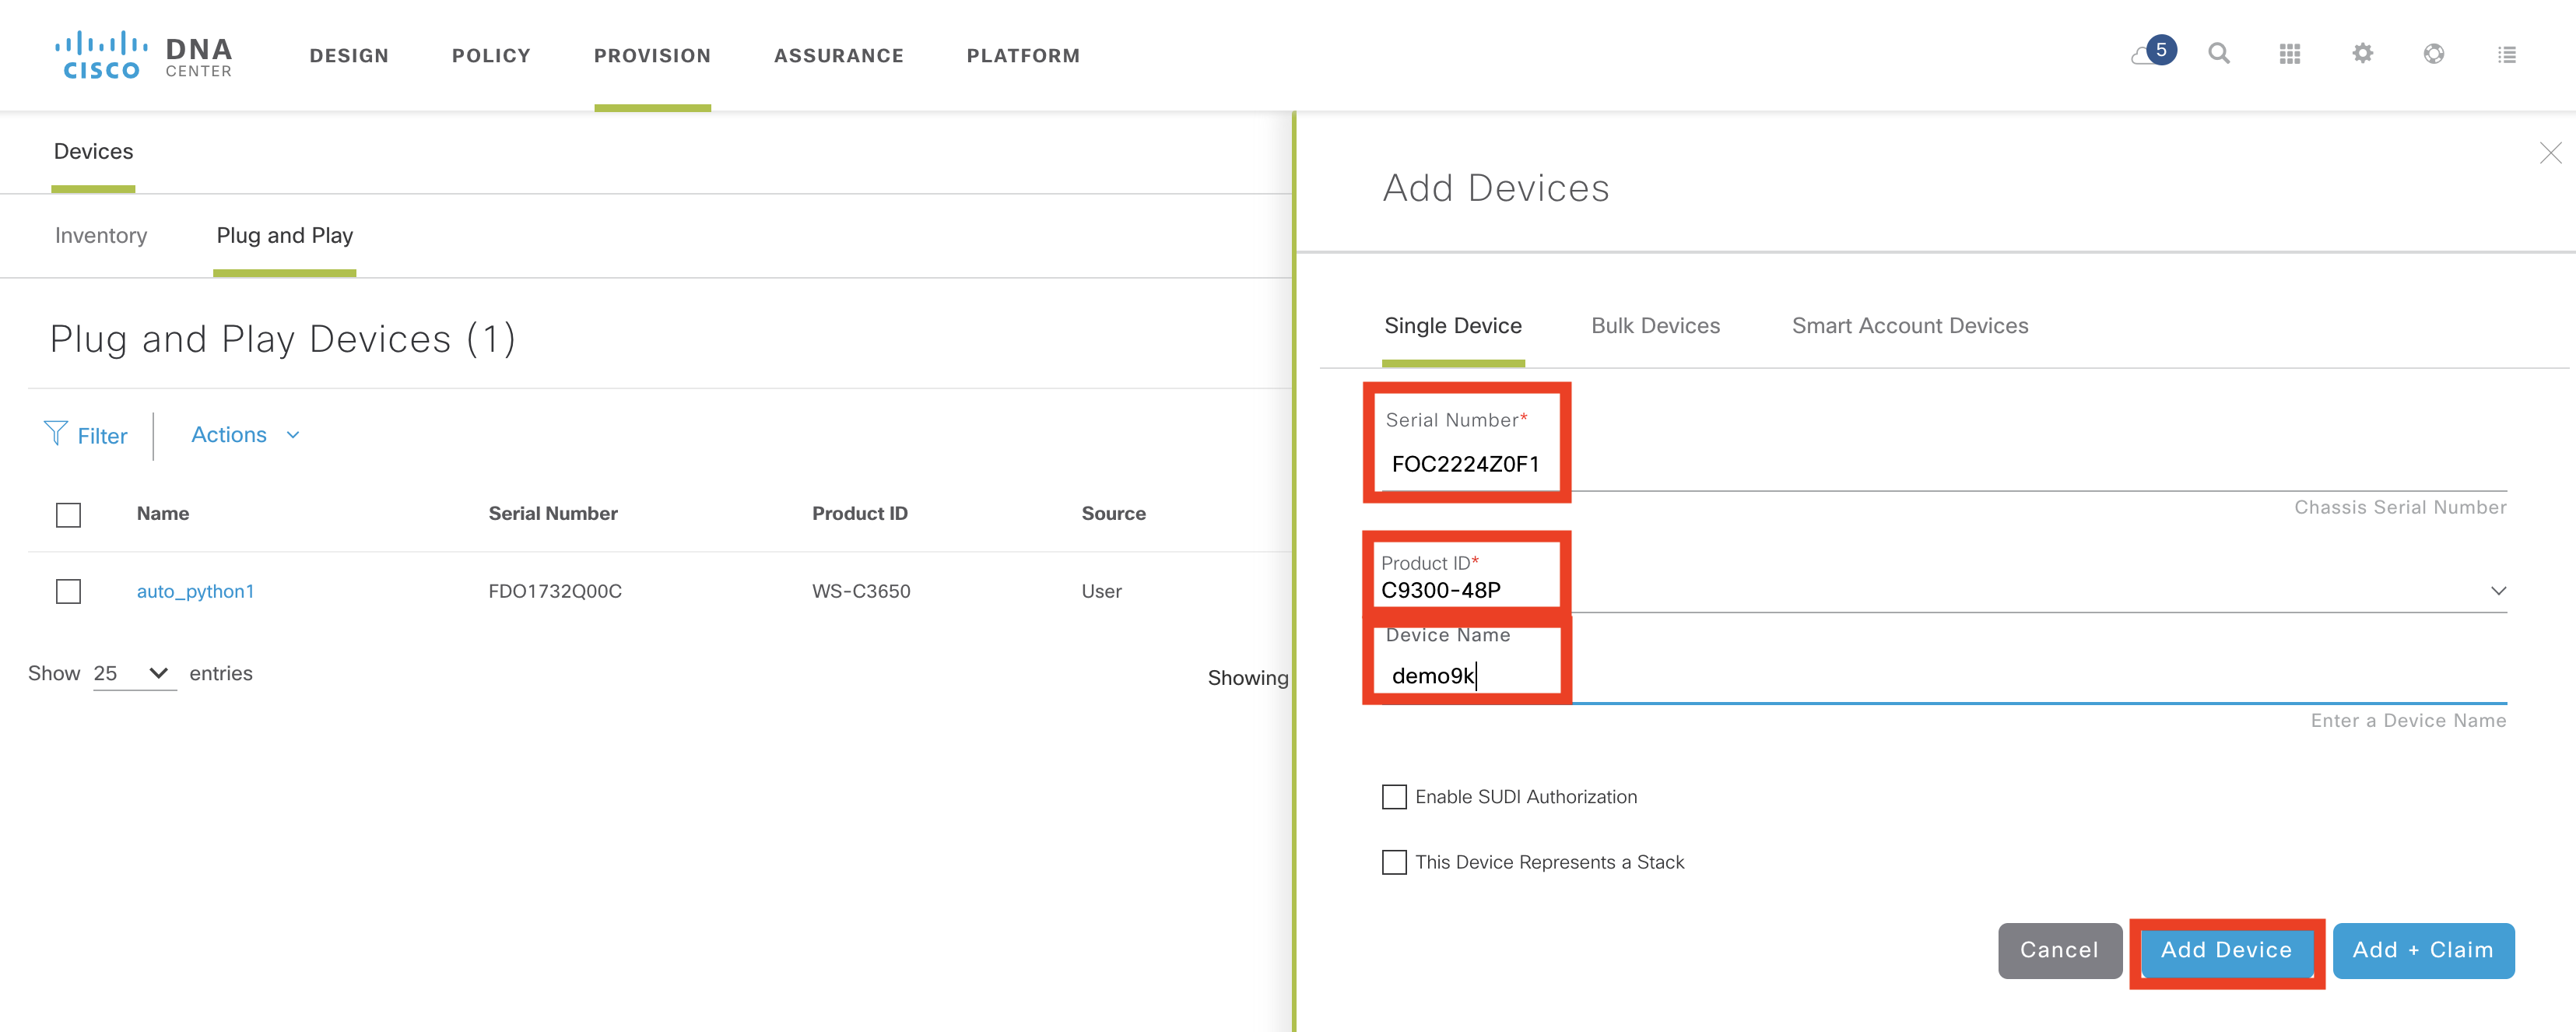
Task: Open the list menu icon at top right
Action: pos(2506,55)
